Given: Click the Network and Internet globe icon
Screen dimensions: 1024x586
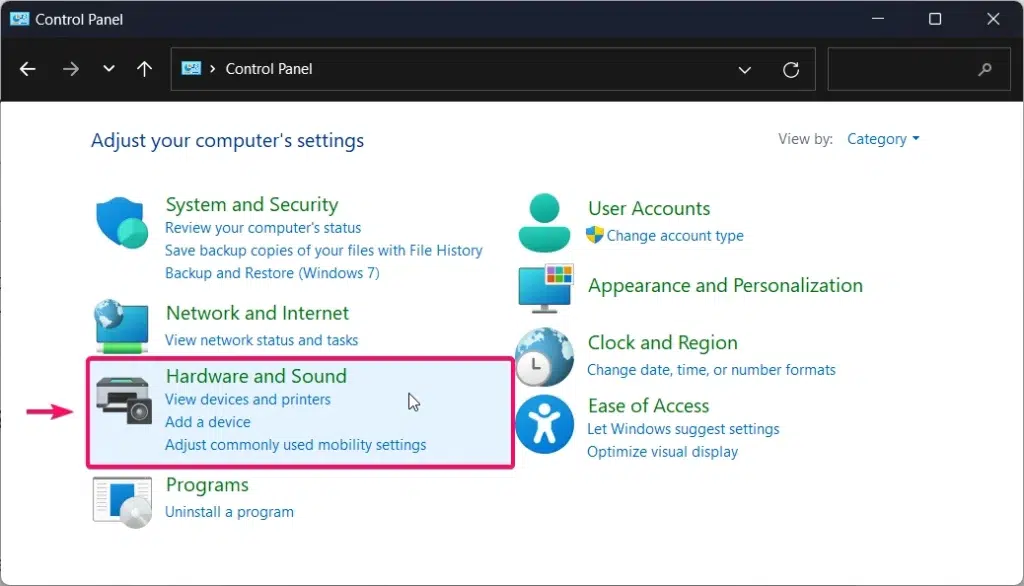Looking at the screenshot, I should point(122,326).
